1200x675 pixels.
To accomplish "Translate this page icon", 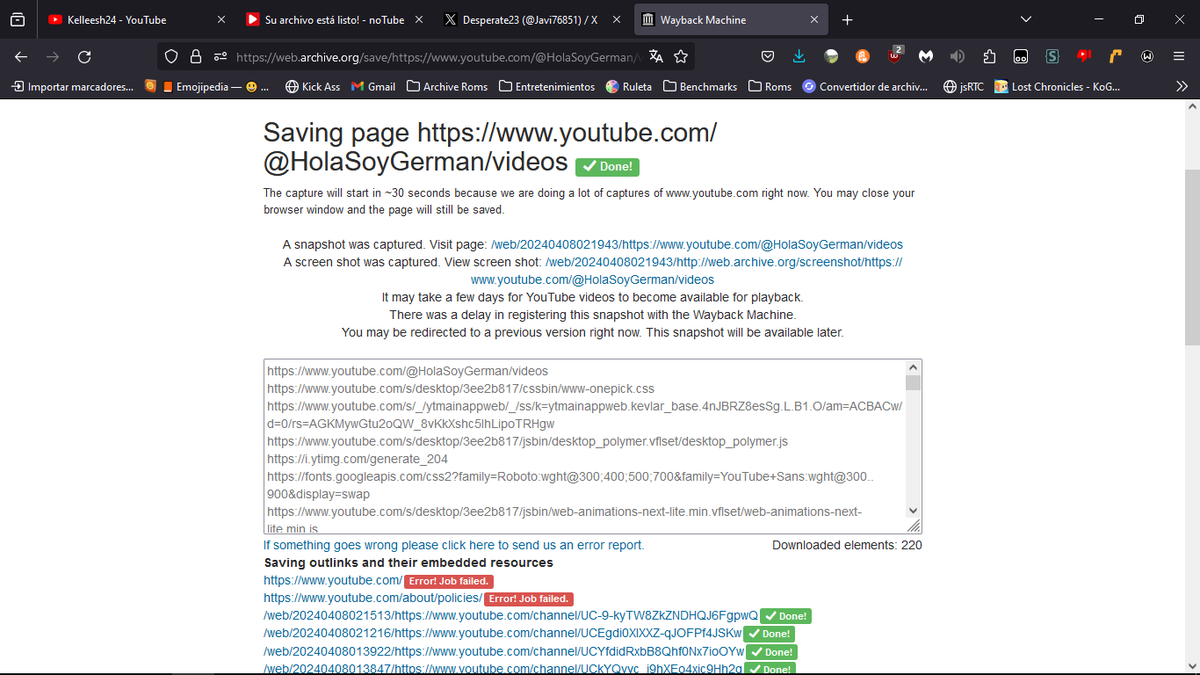I will pyautogui.click(x=655, y=57).
